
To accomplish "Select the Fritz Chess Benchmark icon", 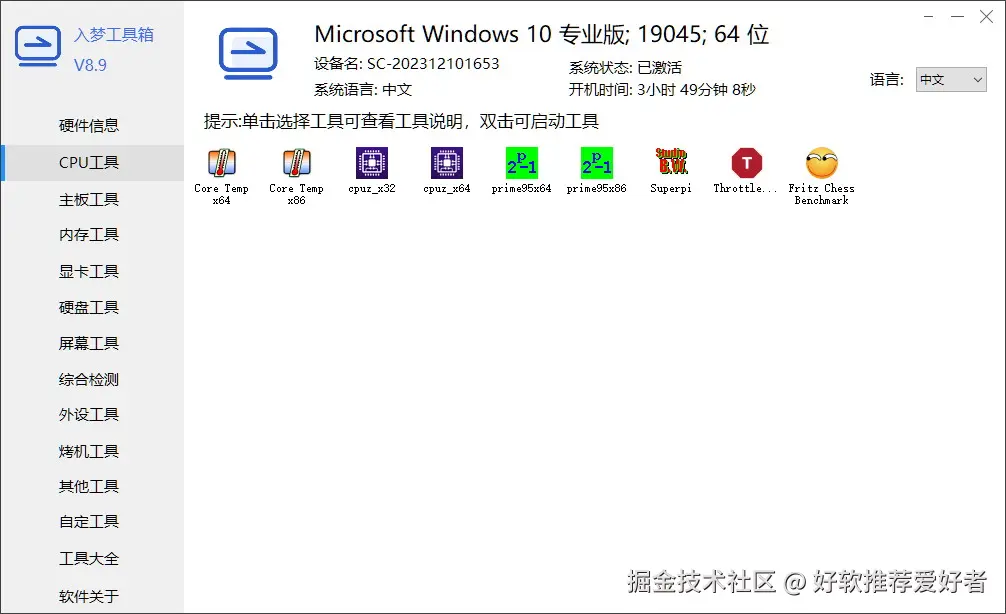I will (822, 163).
